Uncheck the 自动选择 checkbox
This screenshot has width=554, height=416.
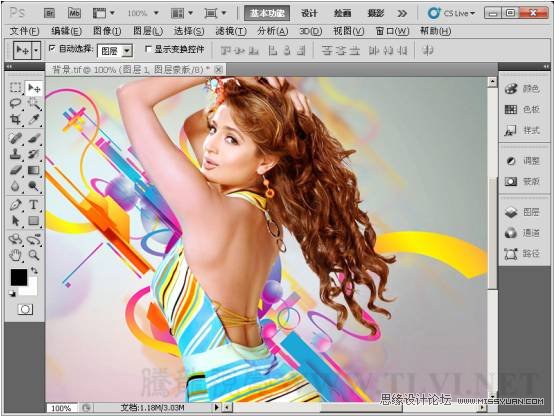[x=52, y=48]
